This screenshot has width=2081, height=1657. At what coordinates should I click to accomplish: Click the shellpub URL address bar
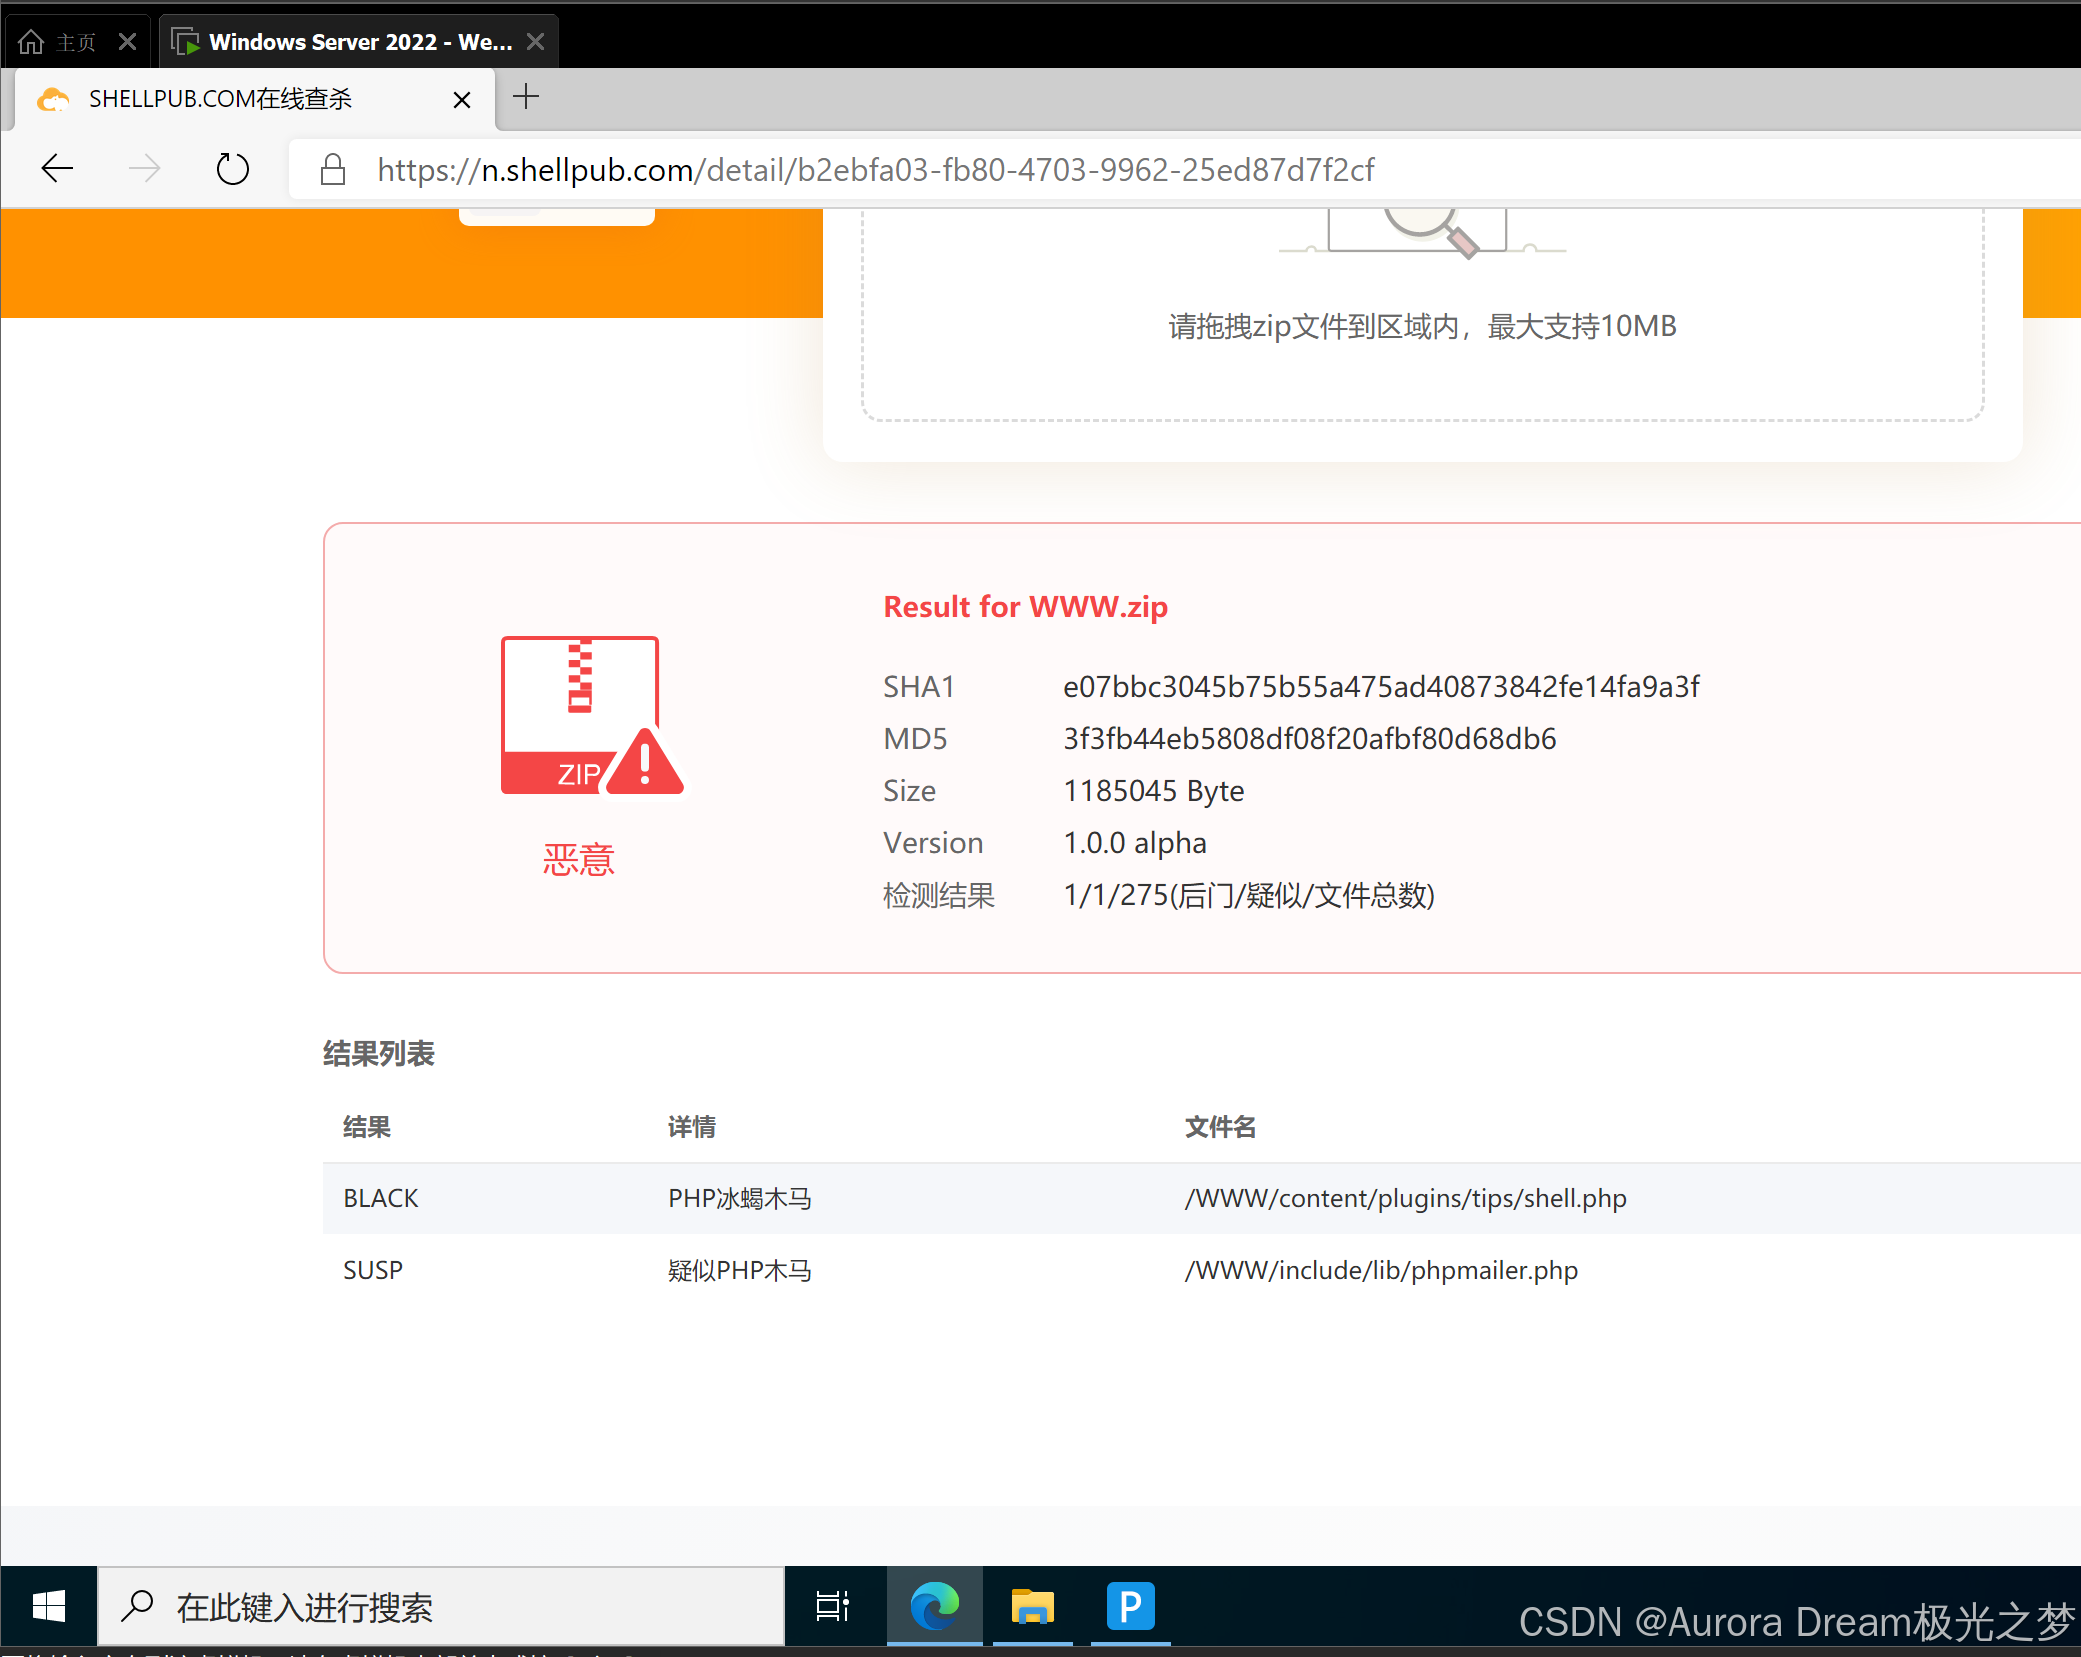click(875, 170)
